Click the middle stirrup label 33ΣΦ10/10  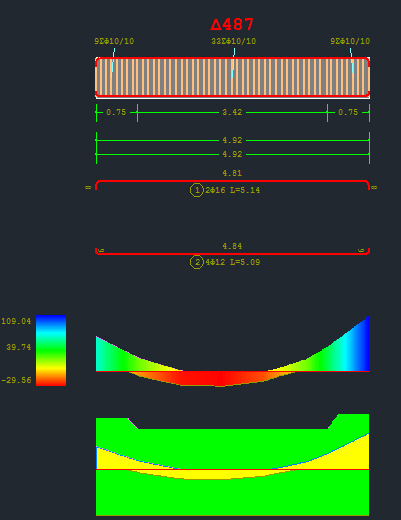click(x=234, y=41)
